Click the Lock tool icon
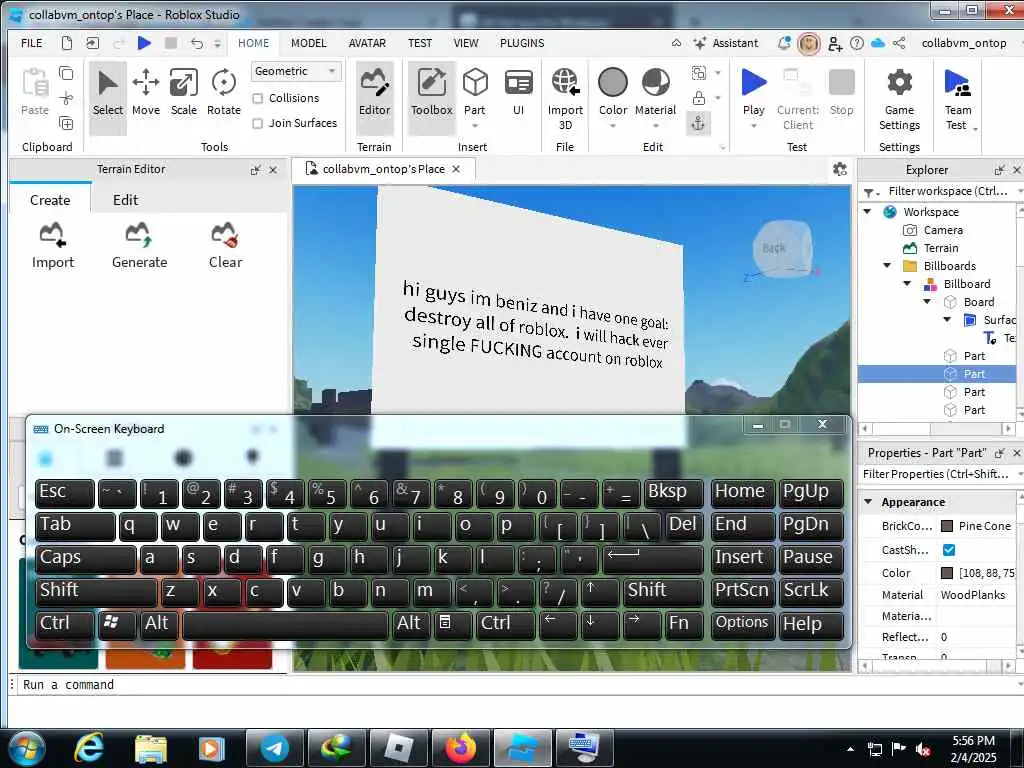The image size is (1024, 768). point(699,98)
